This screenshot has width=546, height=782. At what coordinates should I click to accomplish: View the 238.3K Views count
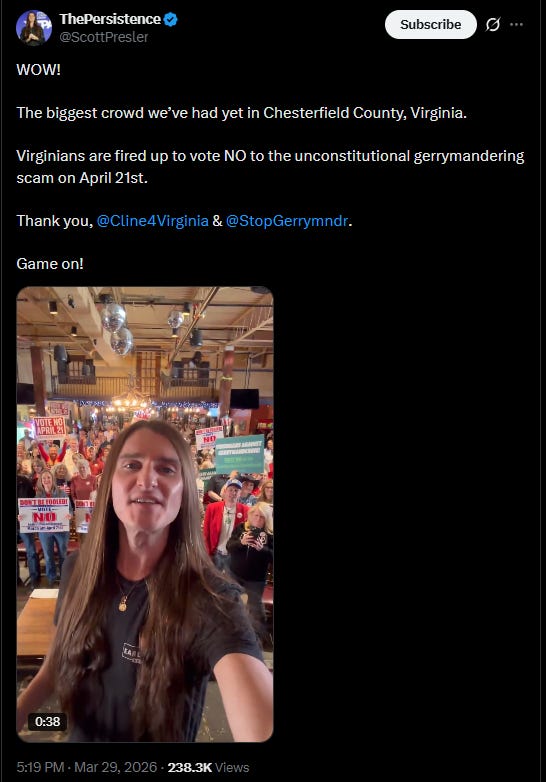point(208,767)
